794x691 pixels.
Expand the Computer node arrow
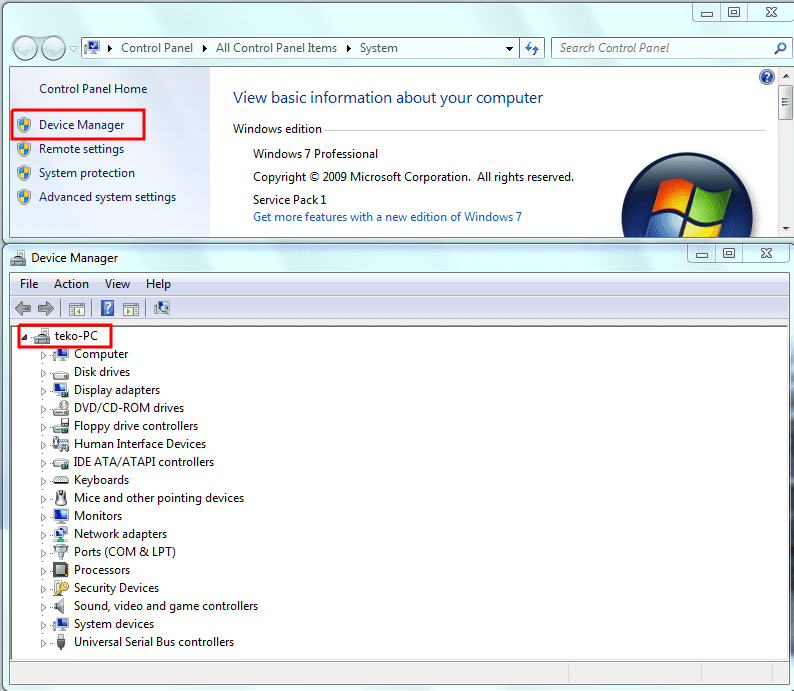[43, 355]
